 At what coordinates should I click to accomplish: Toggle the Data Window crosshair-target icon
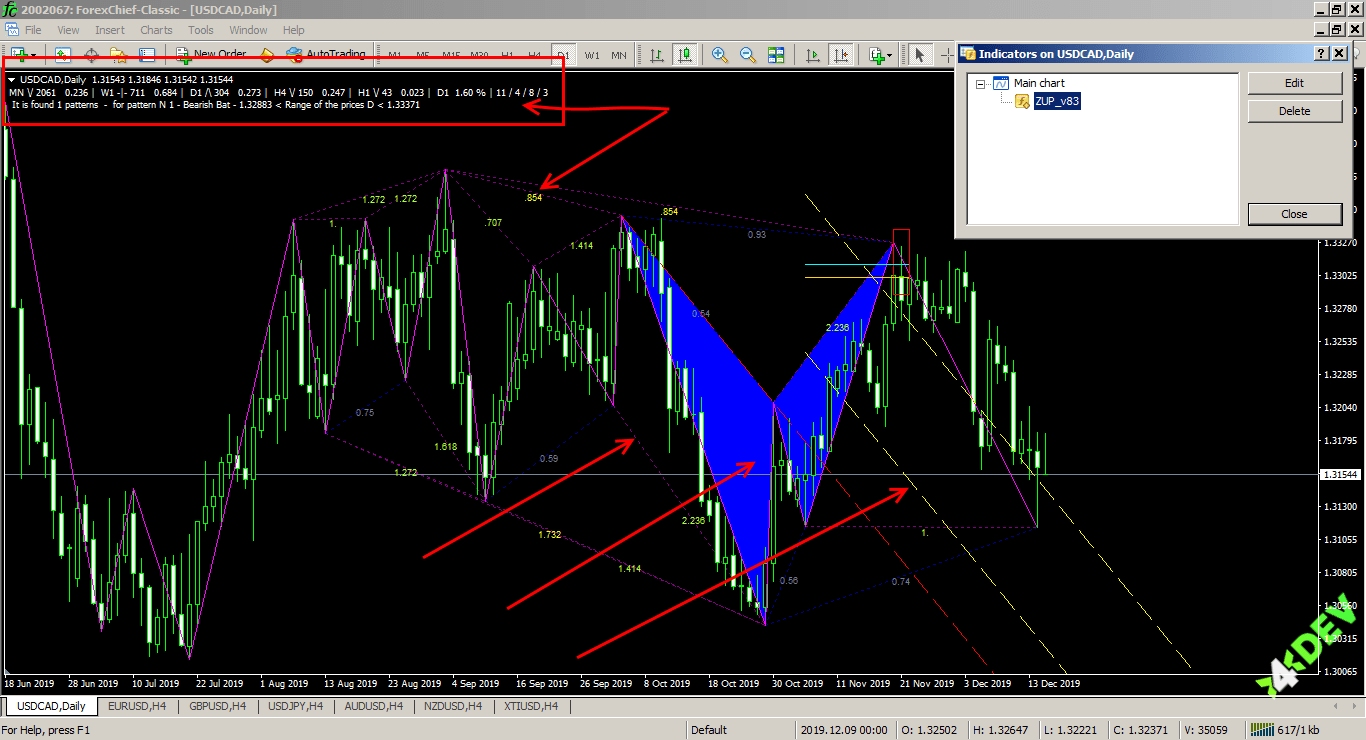(91, 55)
